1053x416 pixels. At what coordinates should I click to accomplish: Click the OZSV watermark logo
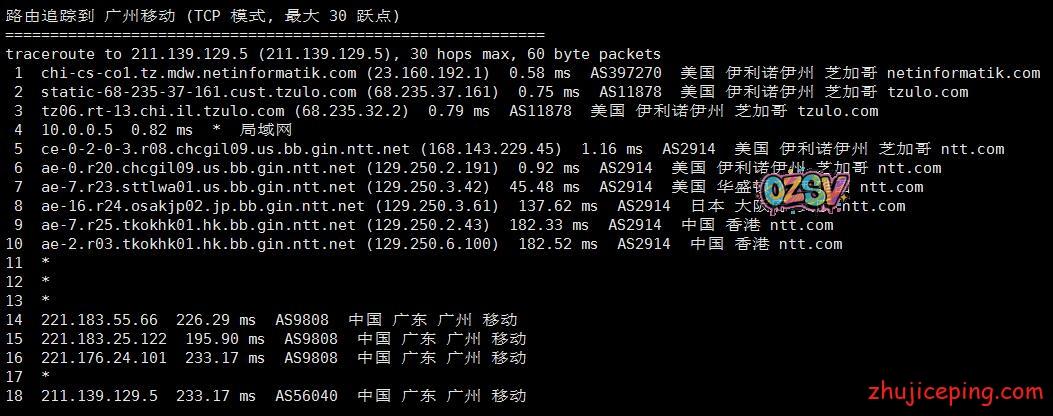coord(805,191)
